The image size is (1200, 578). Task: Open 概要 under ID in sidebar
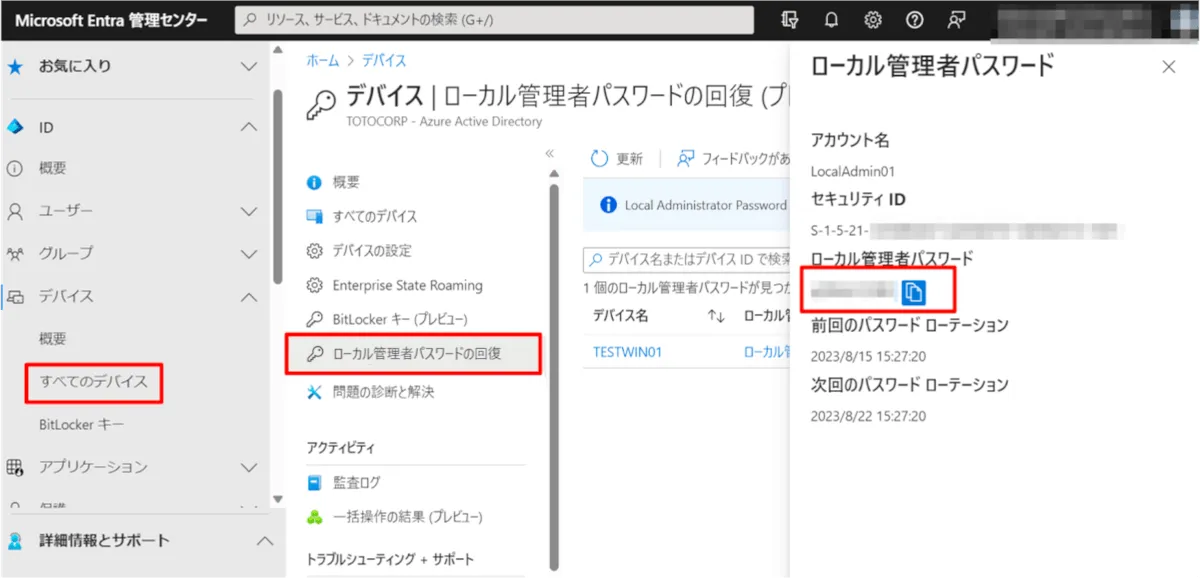53,169
